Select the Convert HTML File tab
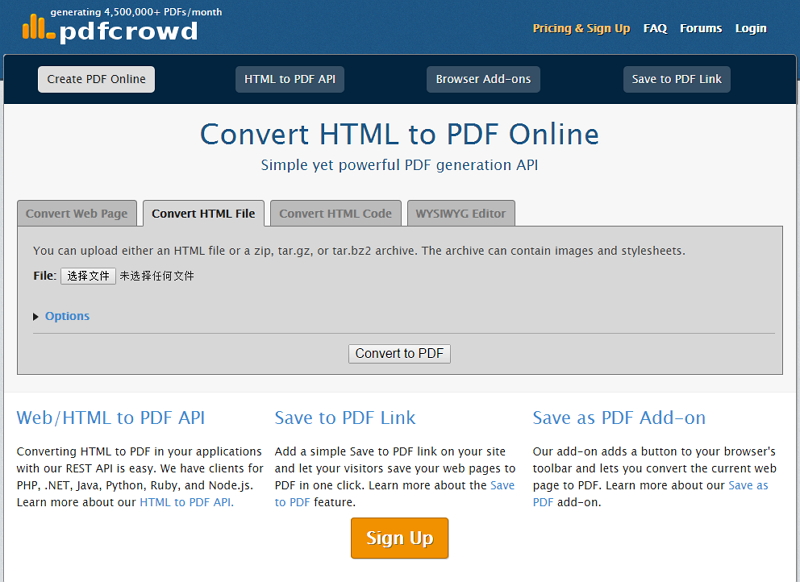800x582 pixels. (x=205, y=213)
